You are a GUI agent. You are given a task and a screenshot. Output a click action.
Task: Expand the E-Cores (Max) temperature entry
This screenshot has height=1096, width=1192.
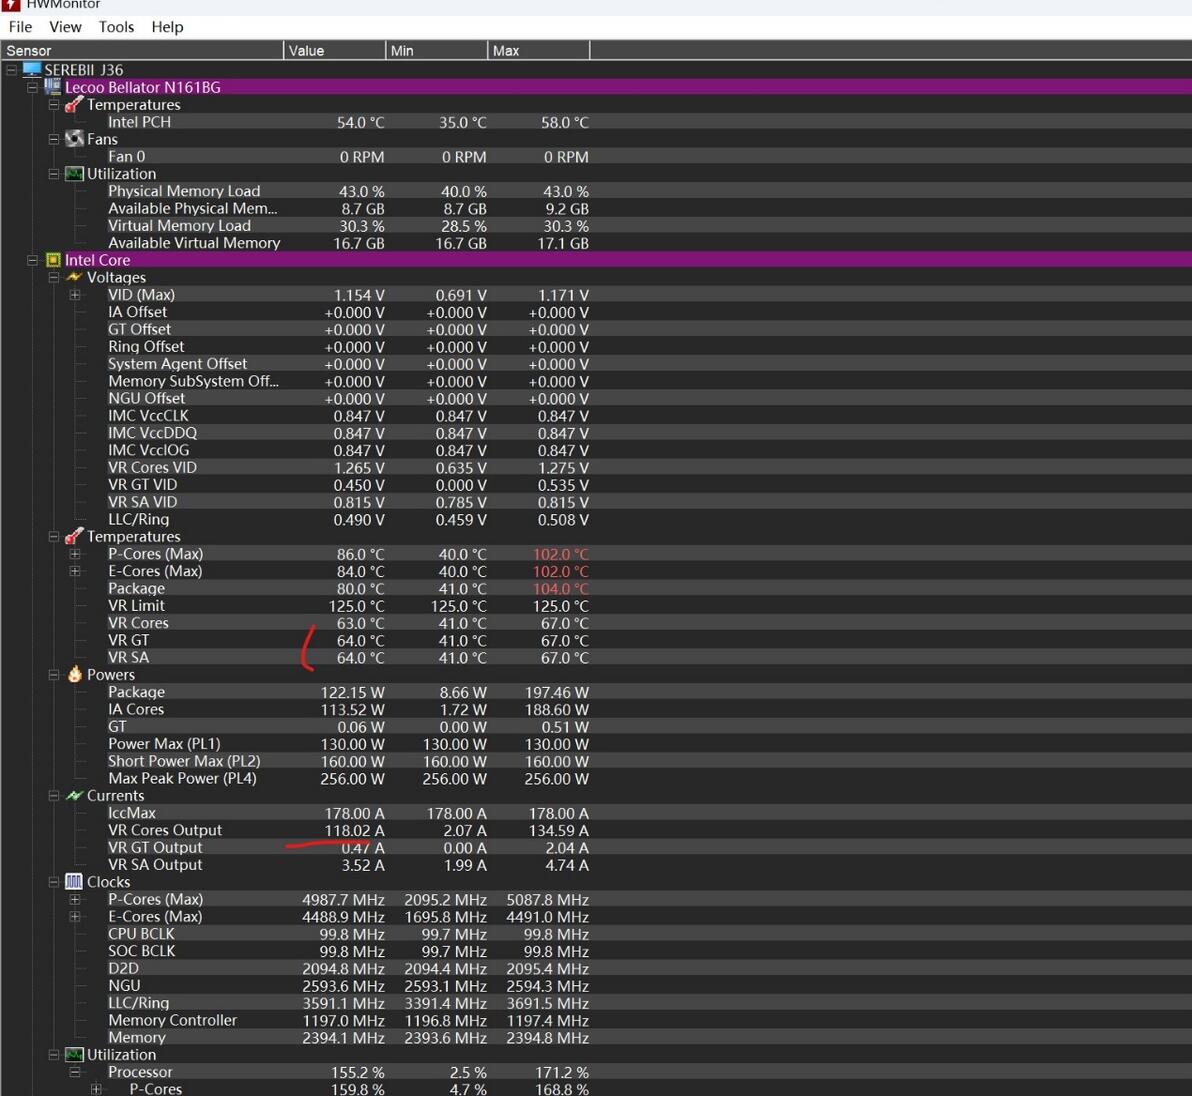[x=74, y=571]
